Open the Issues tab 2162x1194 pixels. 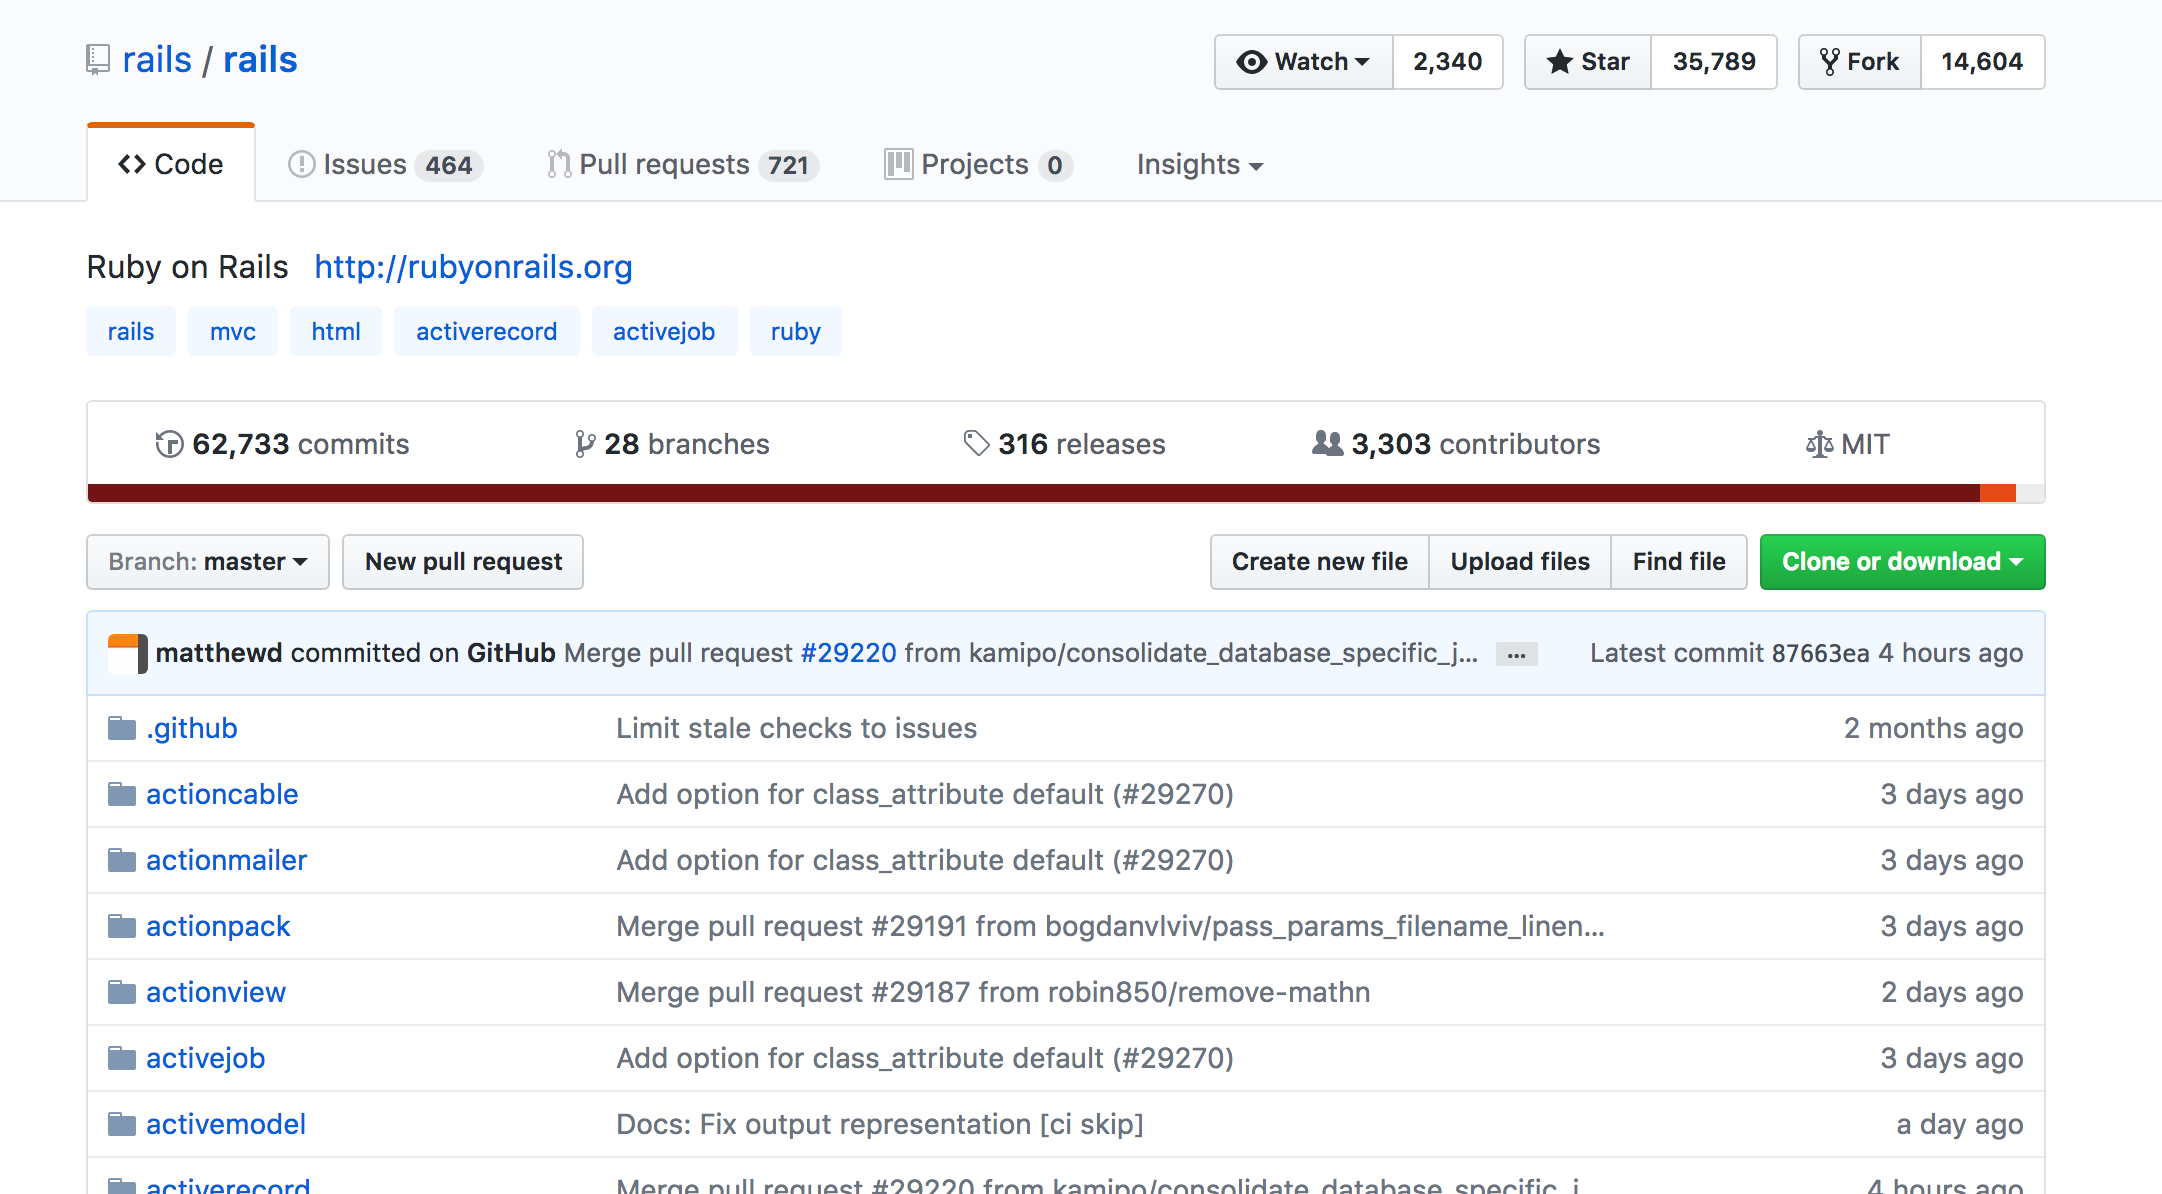pos(385,164)
